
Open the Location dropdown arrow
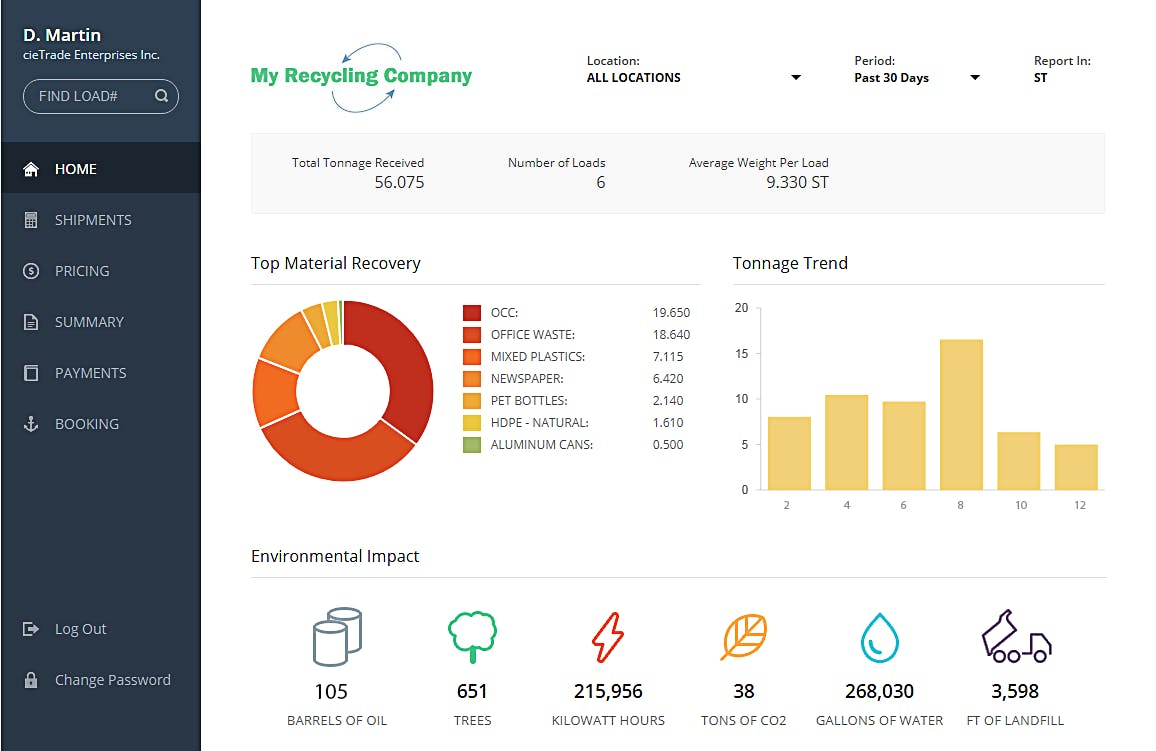tap(795, 77)
